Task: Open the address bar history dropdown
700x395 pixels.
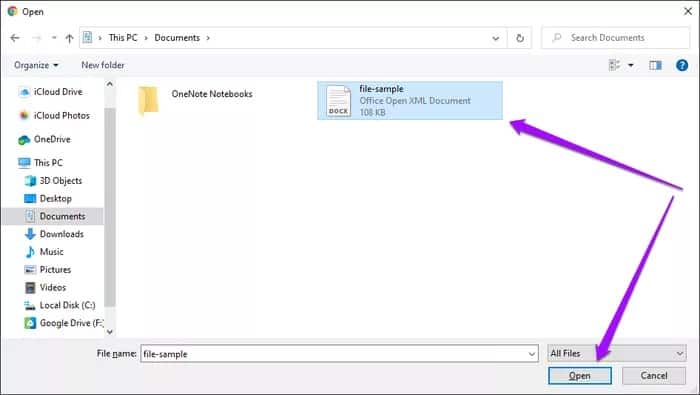Action: coord(496,38)
